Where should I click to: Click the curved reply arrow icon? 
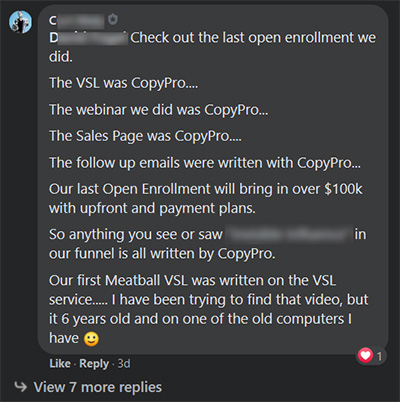coord(21,387)
